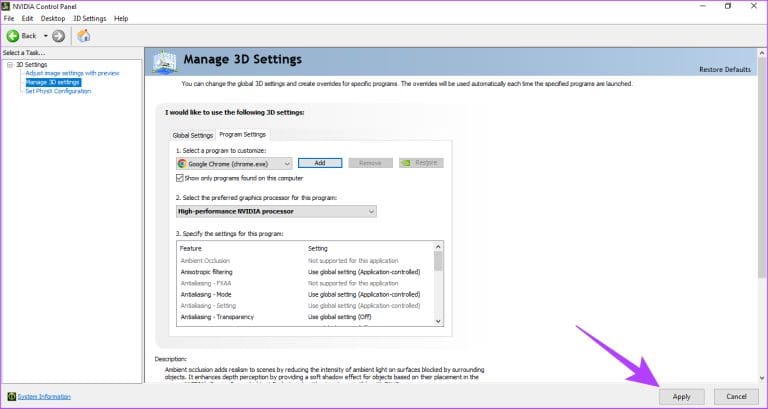This screenshot has height=409, width=768.
Task: Toggle Show only programs found checkbox
Action: [x=179, y=178]
